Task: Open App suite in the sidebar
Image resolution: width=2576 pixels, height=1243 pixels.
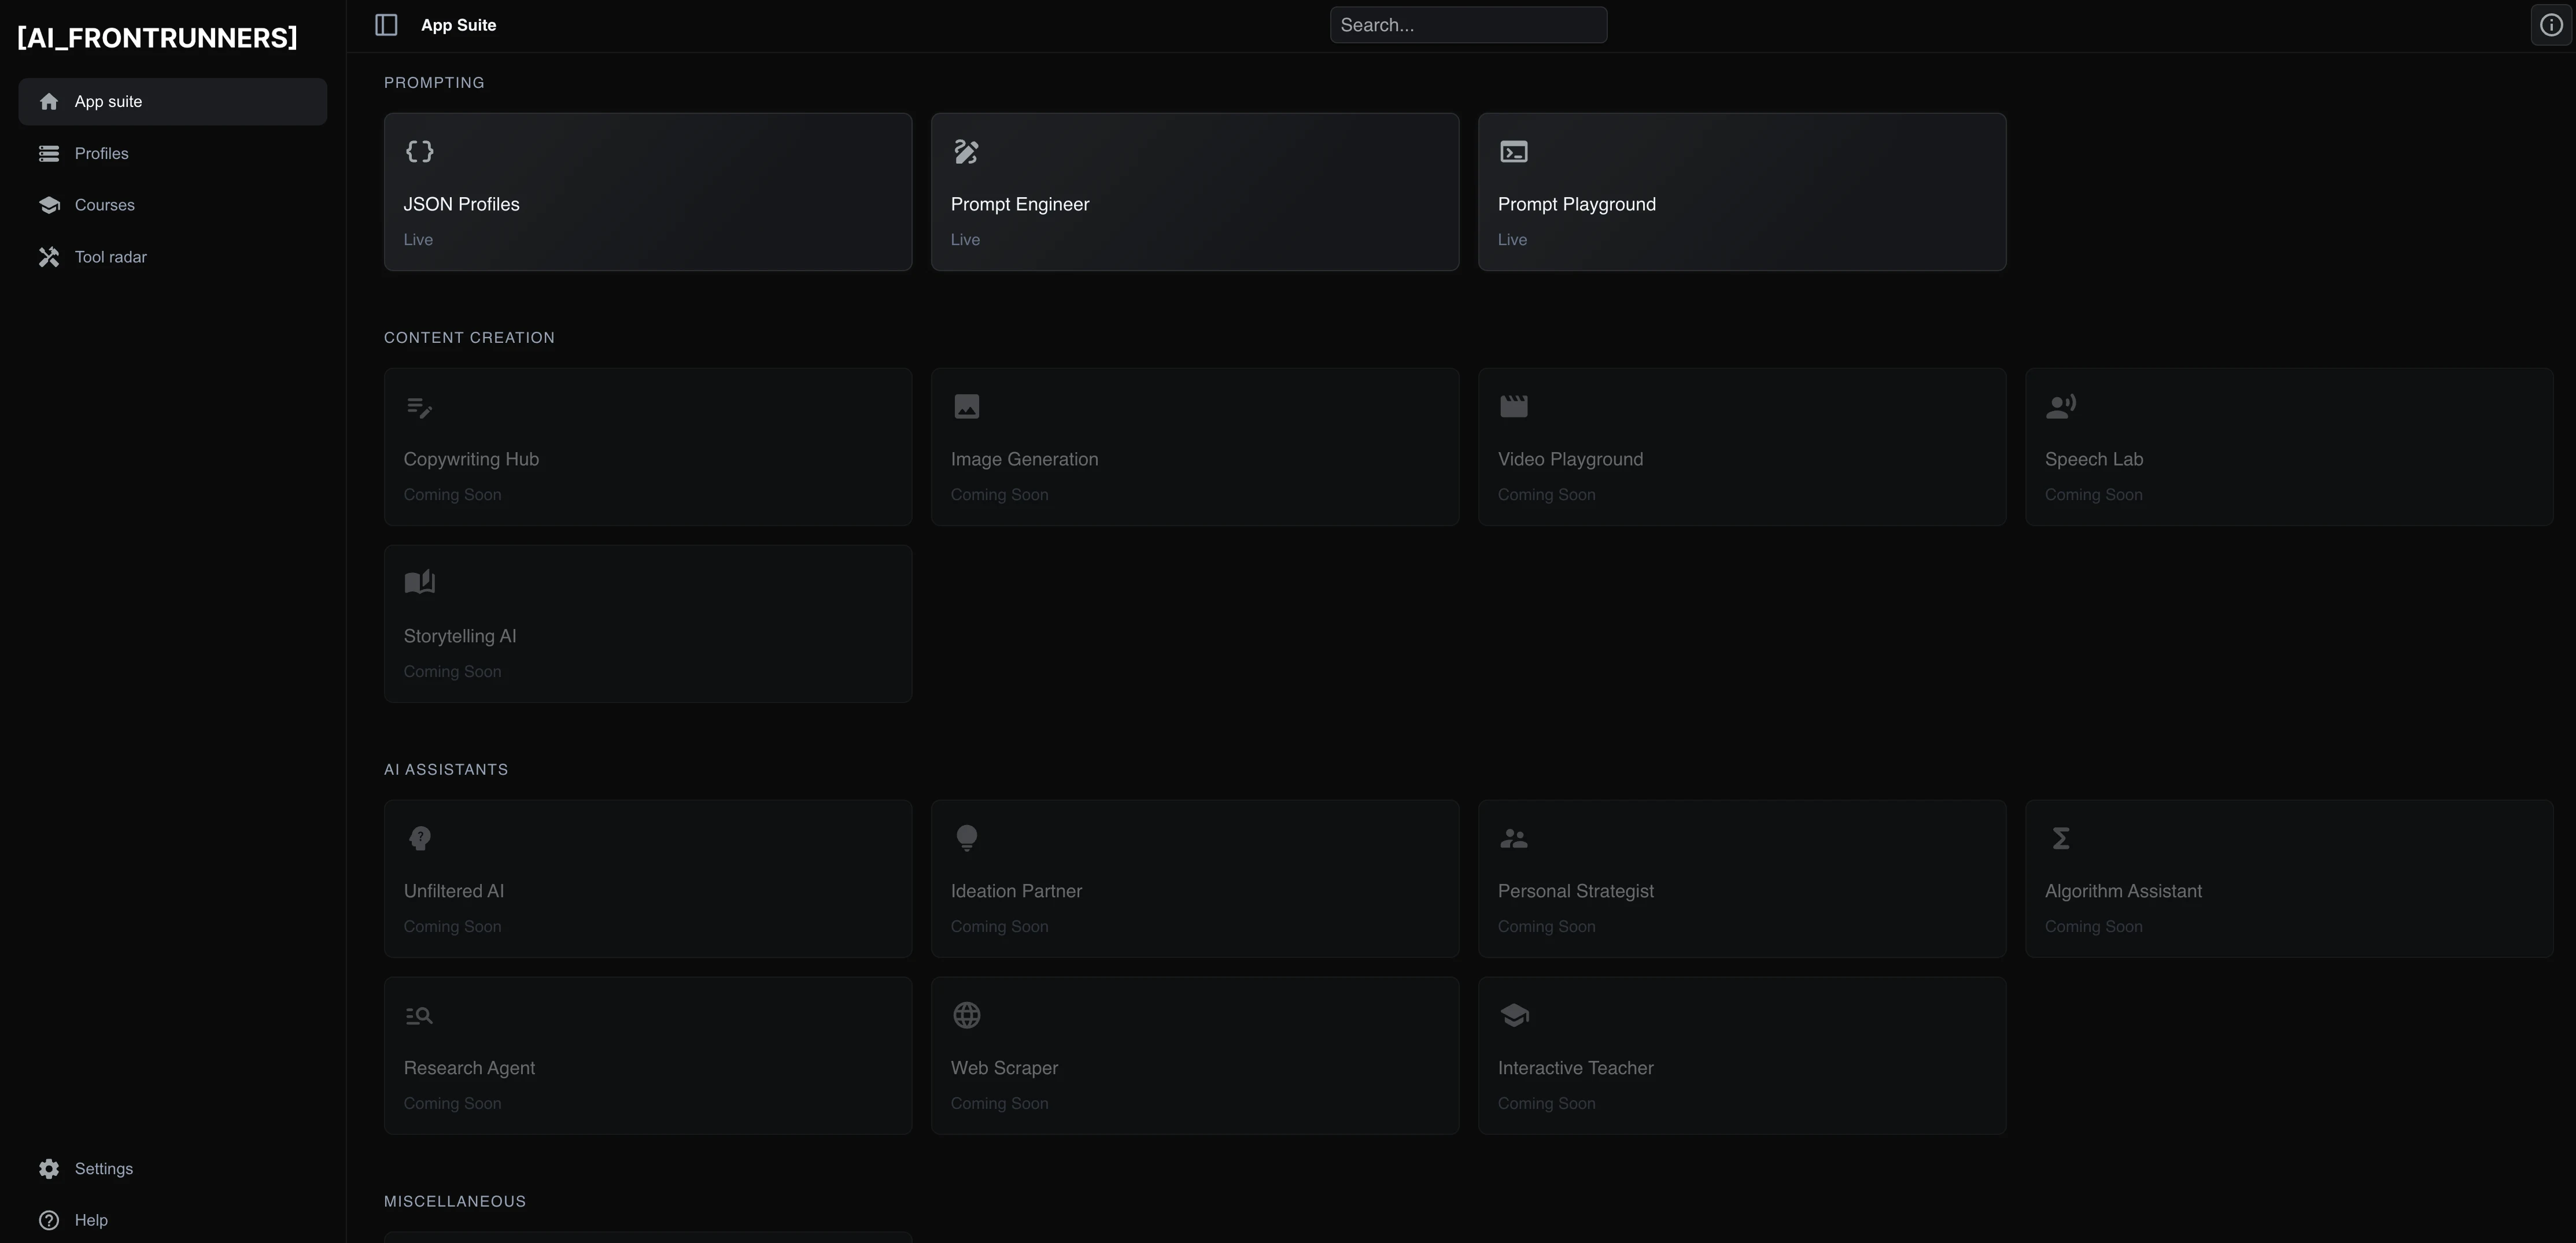Action: tap(173, 102)
